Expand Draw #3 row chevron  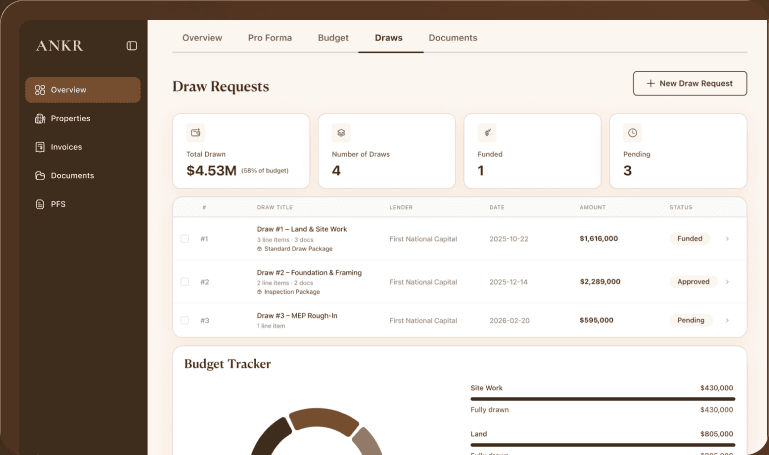(x=727, y=320)
